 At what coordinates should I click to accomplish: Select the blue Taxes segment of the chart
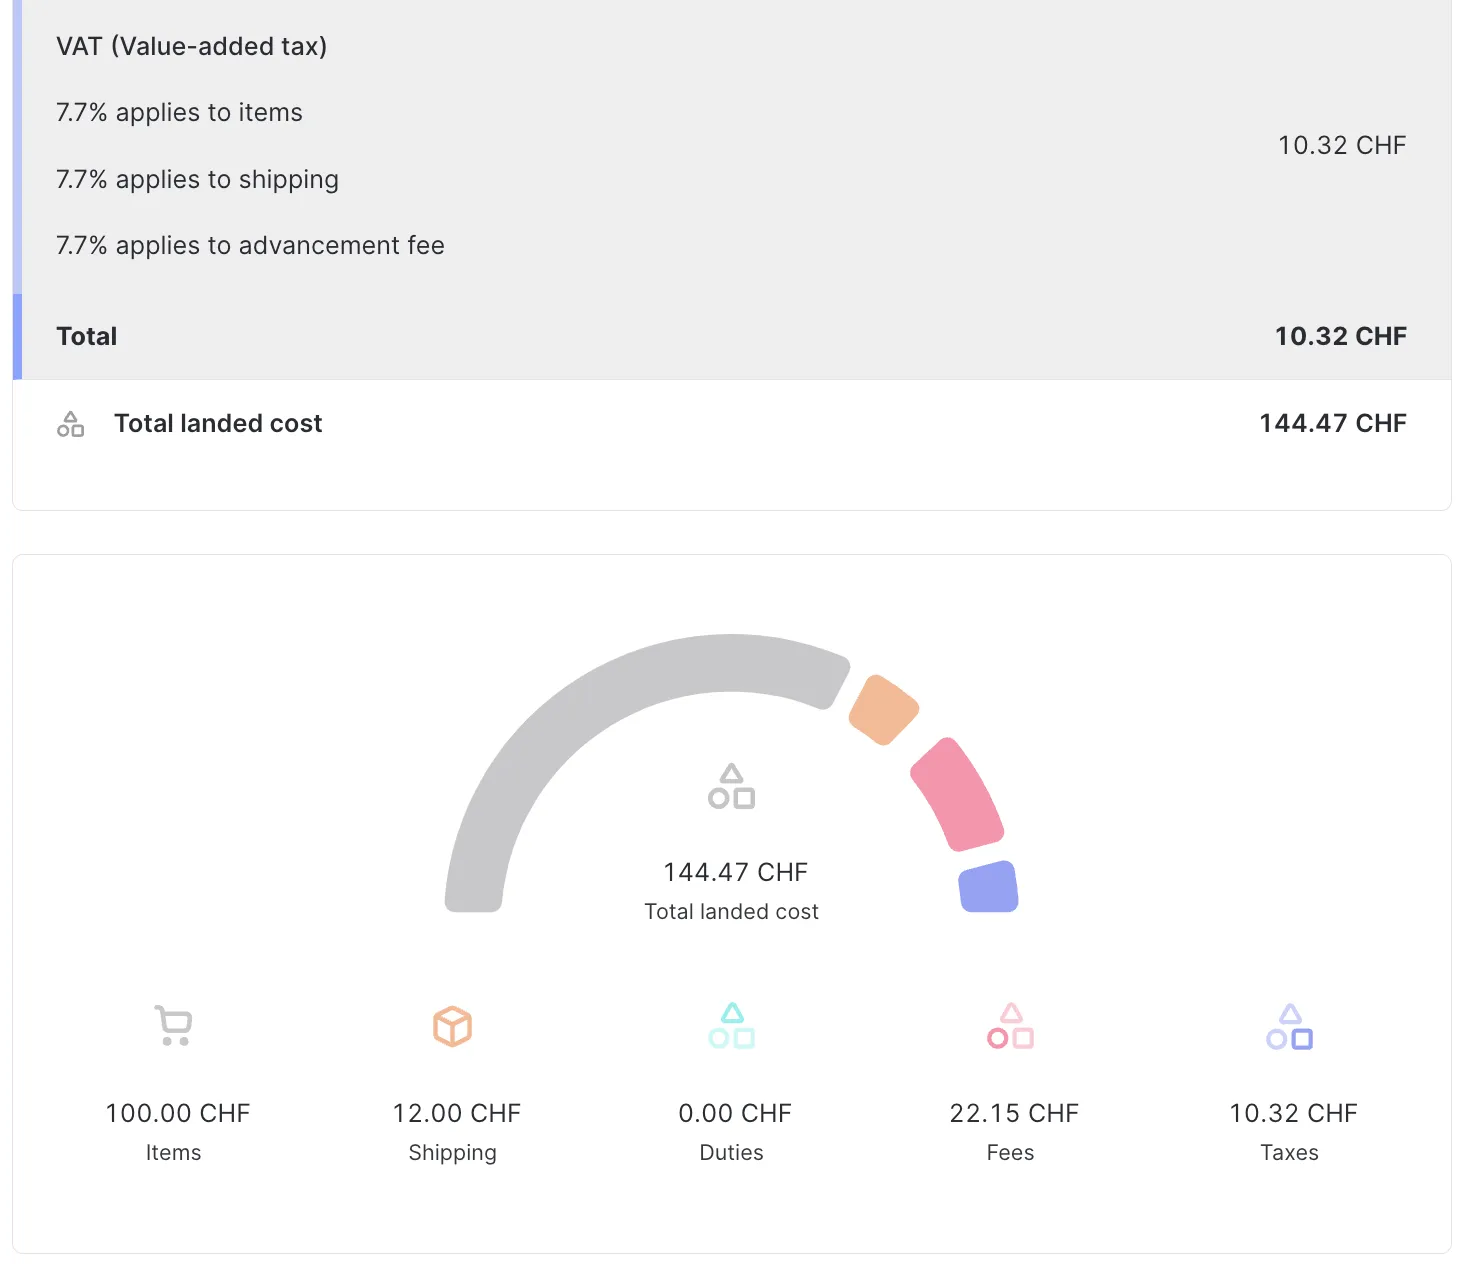tap(988, 887)
